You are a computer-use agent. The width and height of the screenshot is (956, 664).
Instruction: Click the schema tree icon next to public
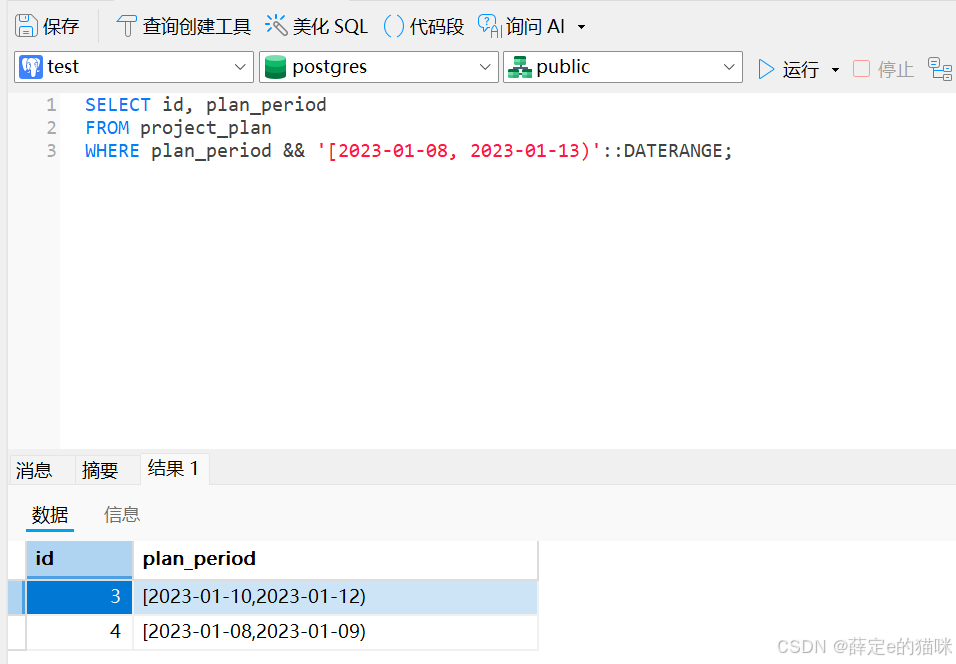point(519,67)
